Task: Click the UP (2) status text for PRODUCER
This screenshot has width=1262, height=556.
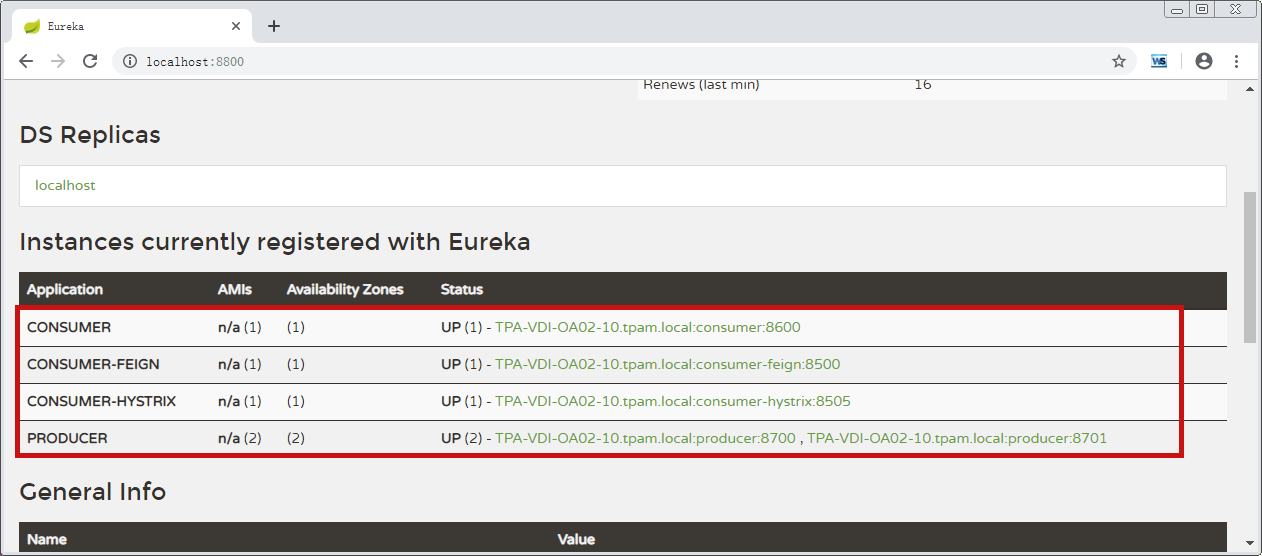Action: click(461, 438)
